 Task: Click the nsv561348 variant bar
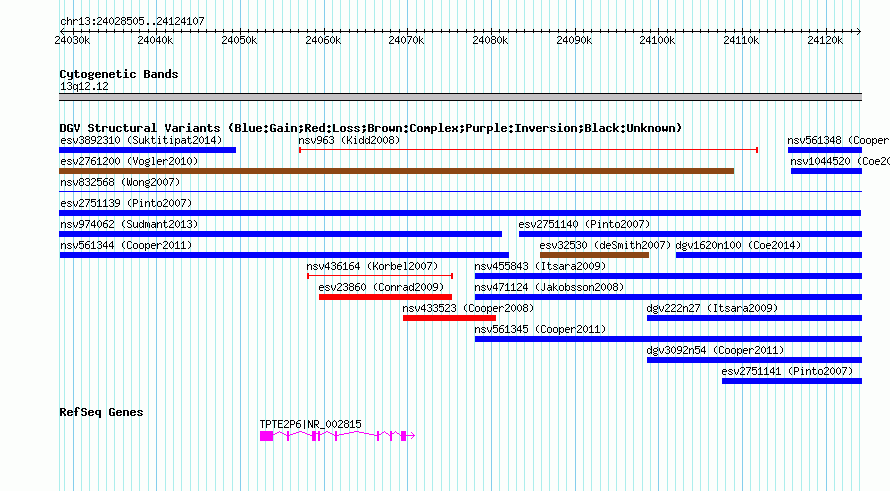825,150
